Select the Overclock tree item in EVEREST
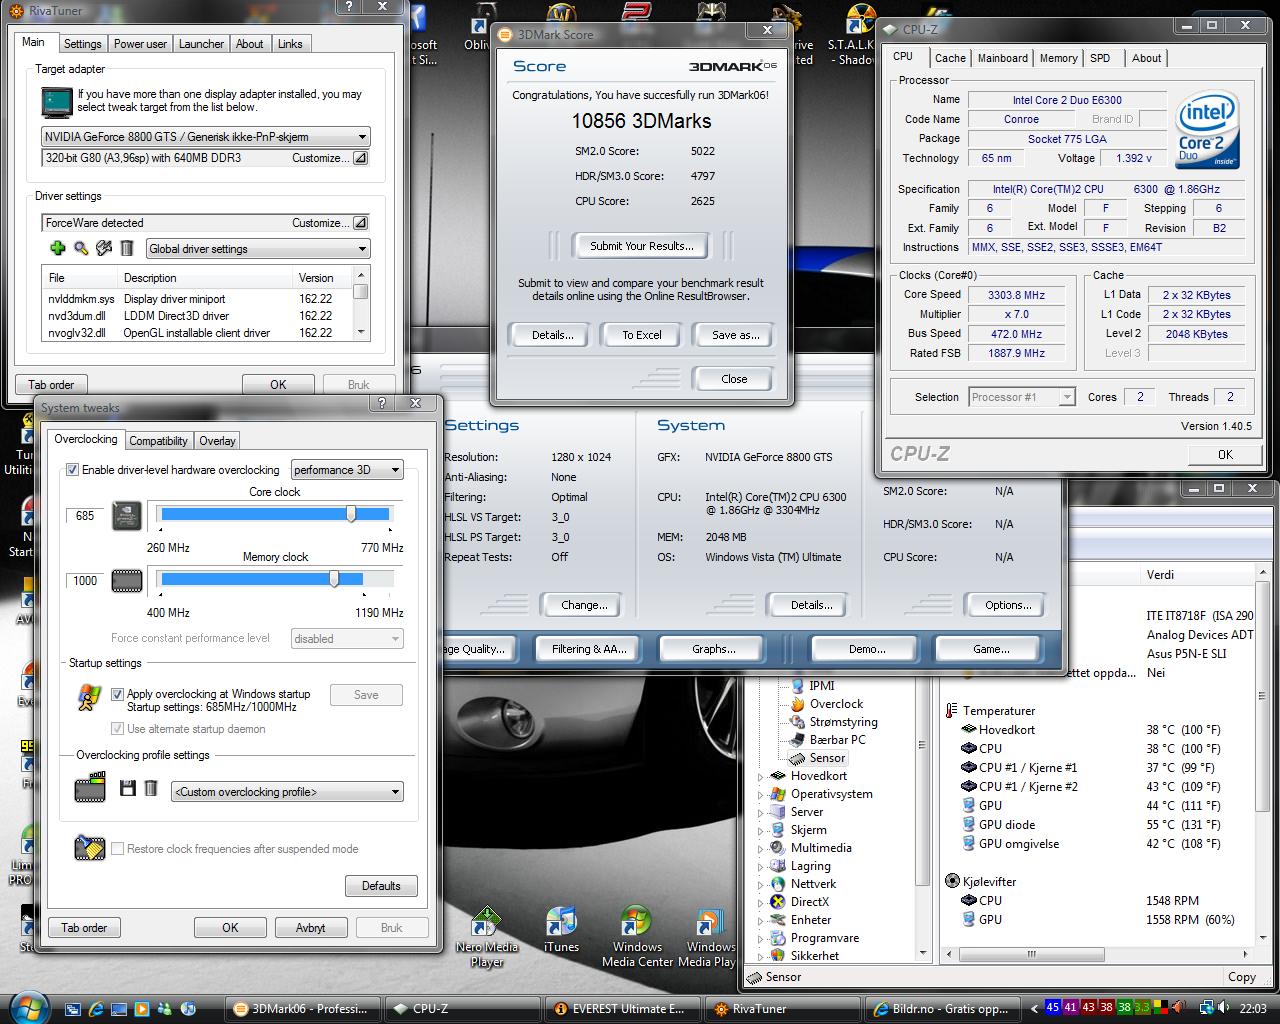The width and height of the screenshot is (1280, 1024). [836, 704]
